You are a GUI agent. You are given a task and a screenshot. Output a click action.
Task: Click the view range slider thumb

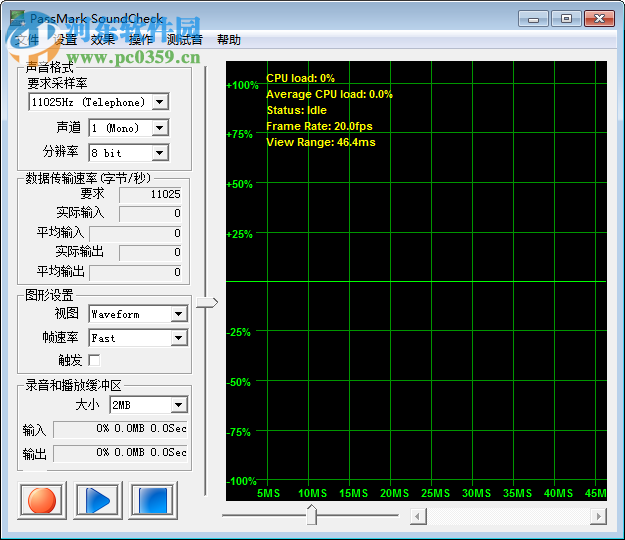pyautogui.click(x=311, y=515)
